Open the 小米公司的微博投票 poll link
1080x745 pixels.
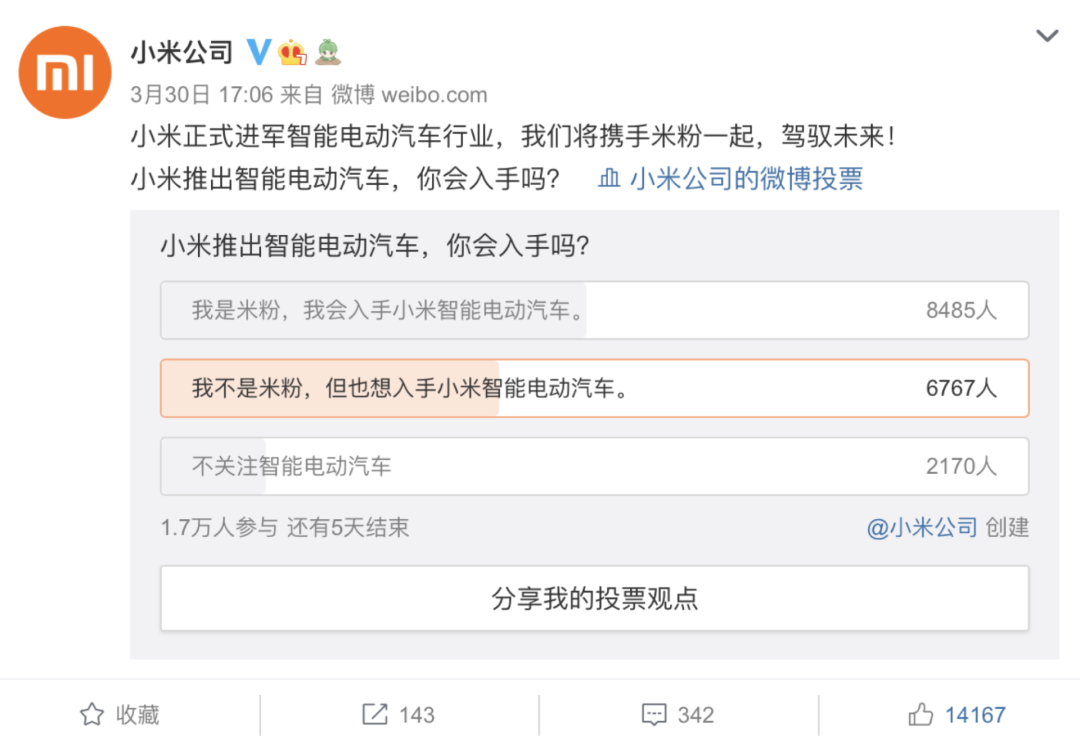coord(746,179)
